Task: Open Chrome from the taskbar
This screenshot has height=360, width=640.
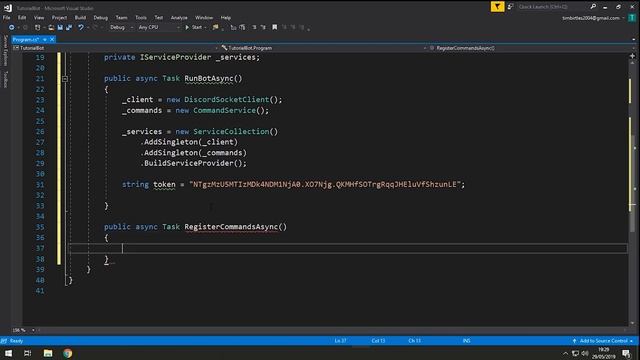Action: pos(67,353)
